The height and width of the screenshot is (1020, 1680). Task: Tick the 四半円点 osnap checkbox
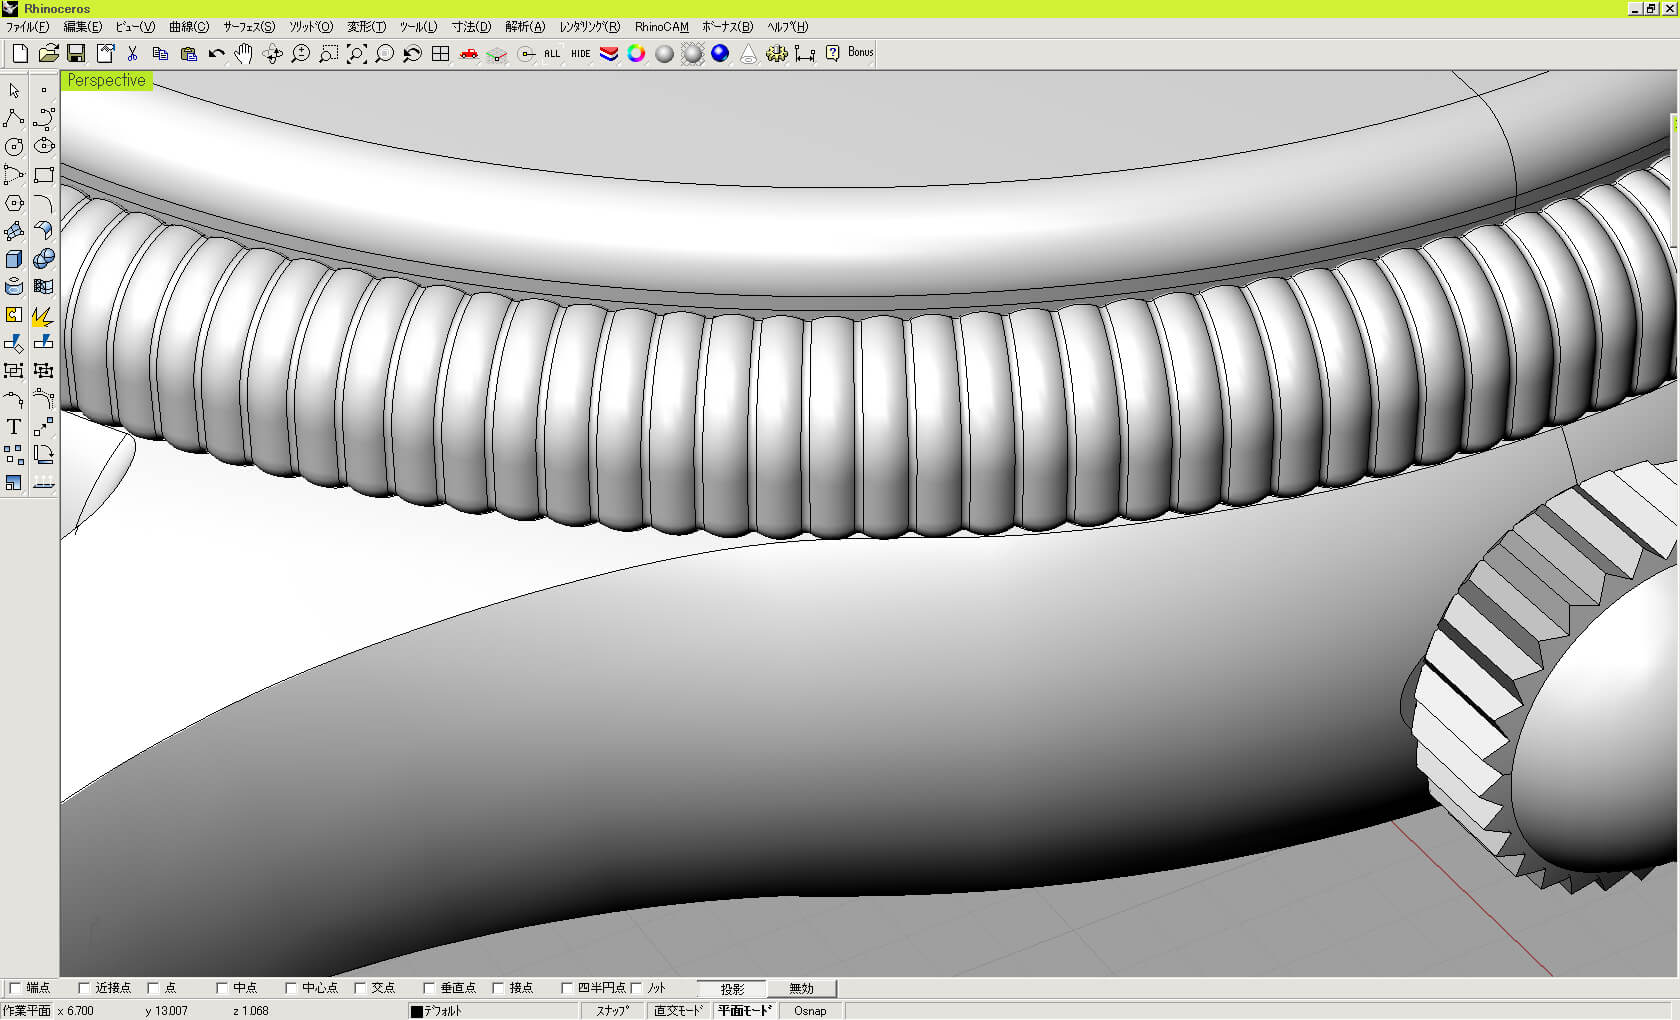coord(566,988)
